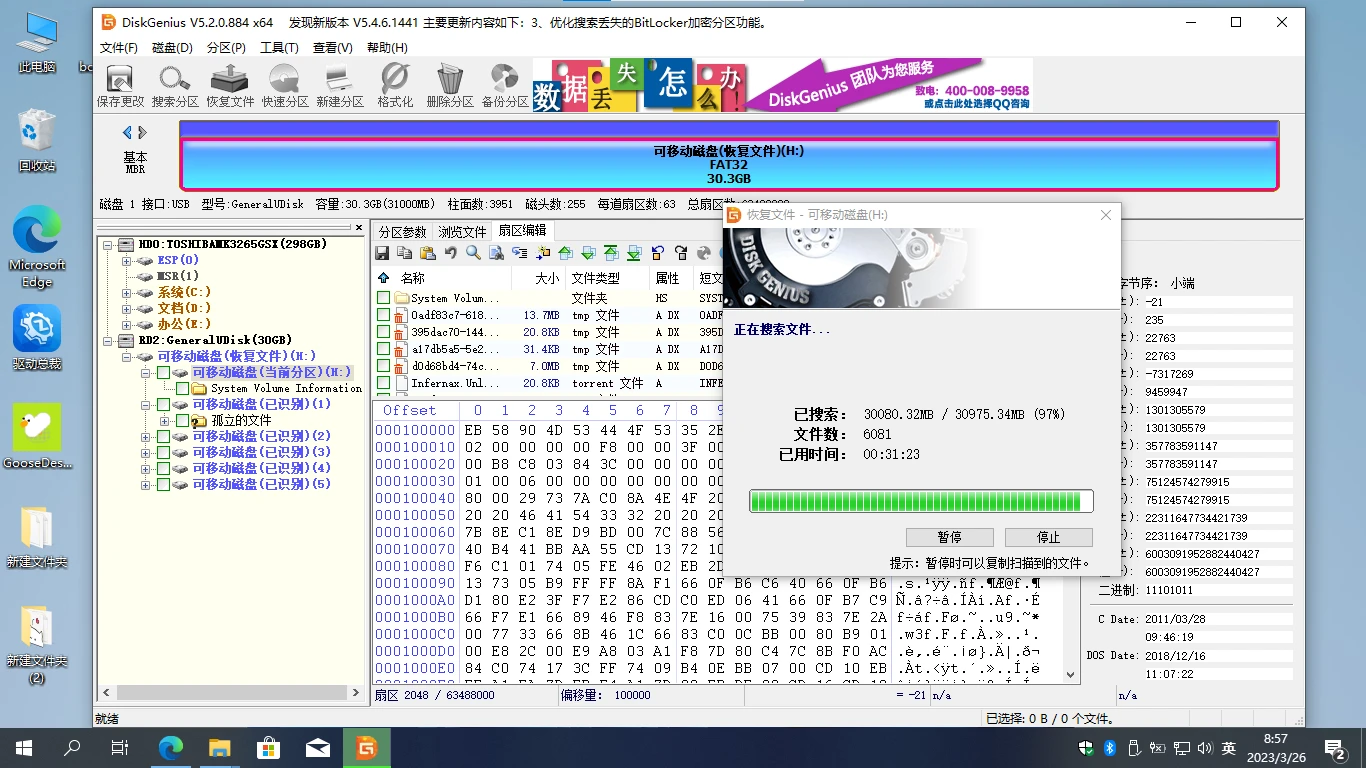Click the green file search progress bar
The height and width of the screenshot is (768, 1366).
point(921,501)
